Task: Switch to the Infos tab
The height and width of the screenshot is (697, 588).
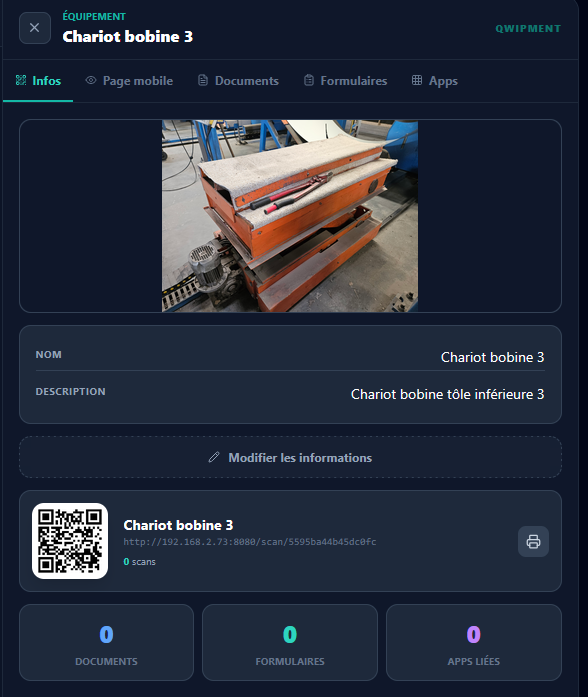Action: pos(38,80)
